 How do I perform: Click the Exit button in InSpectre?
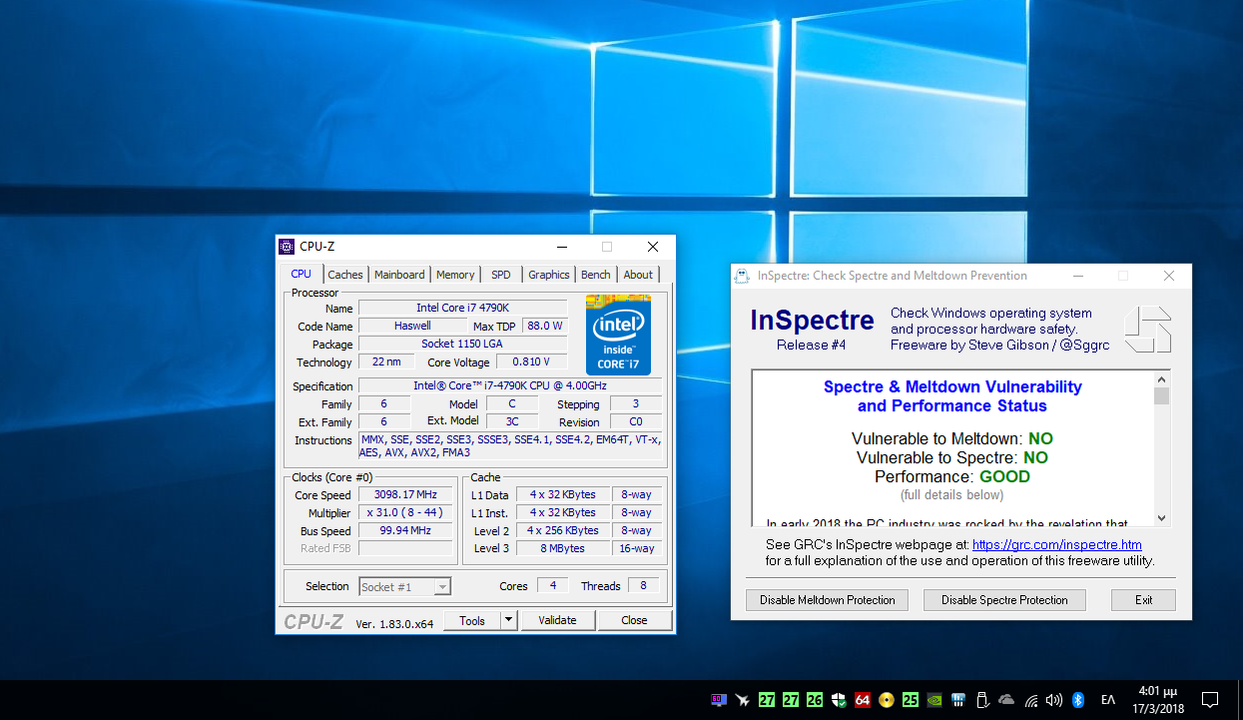pos(1143,600)
